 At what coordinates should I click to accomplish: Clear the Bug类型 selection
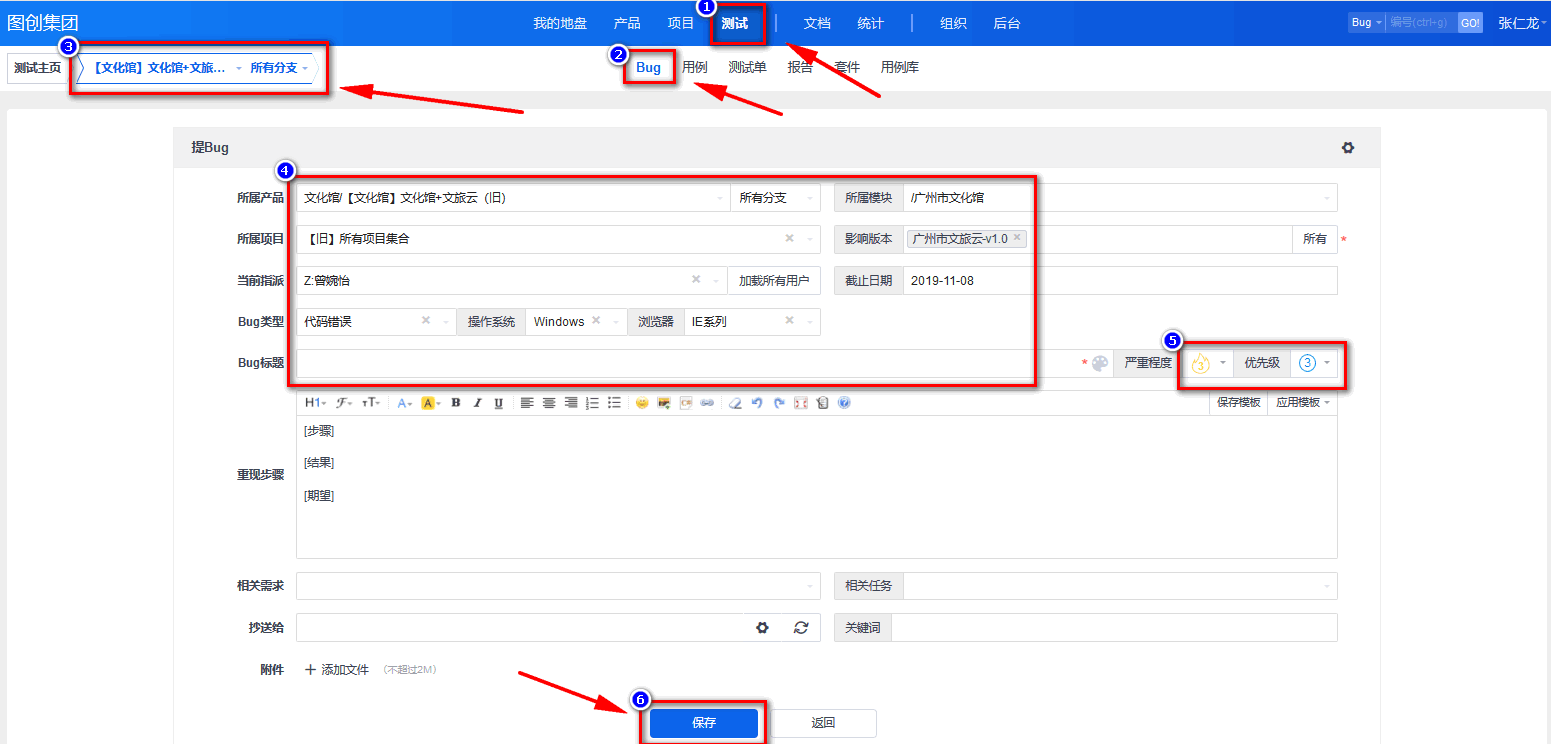click(x=425, y=321)
